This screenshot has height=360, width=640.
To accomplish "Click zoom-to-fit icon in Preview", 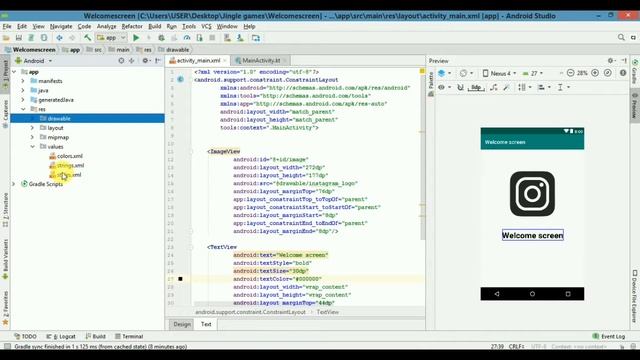I will pos(608,73).
